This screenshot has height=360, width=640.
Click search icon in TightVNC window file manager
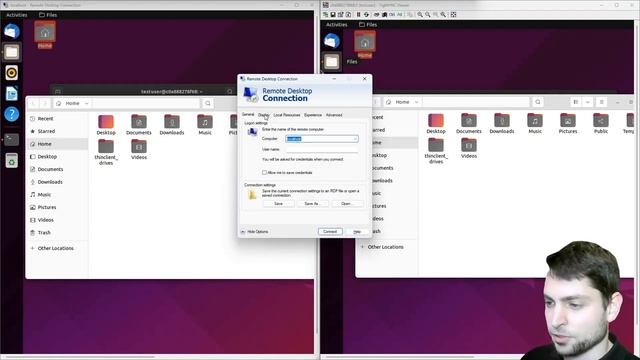538,102
